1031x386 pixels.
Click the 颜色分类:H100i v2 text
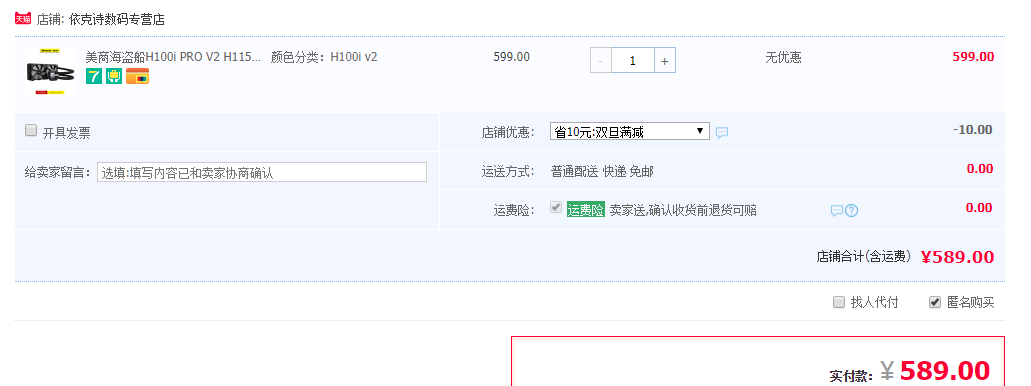pos(324,57)
